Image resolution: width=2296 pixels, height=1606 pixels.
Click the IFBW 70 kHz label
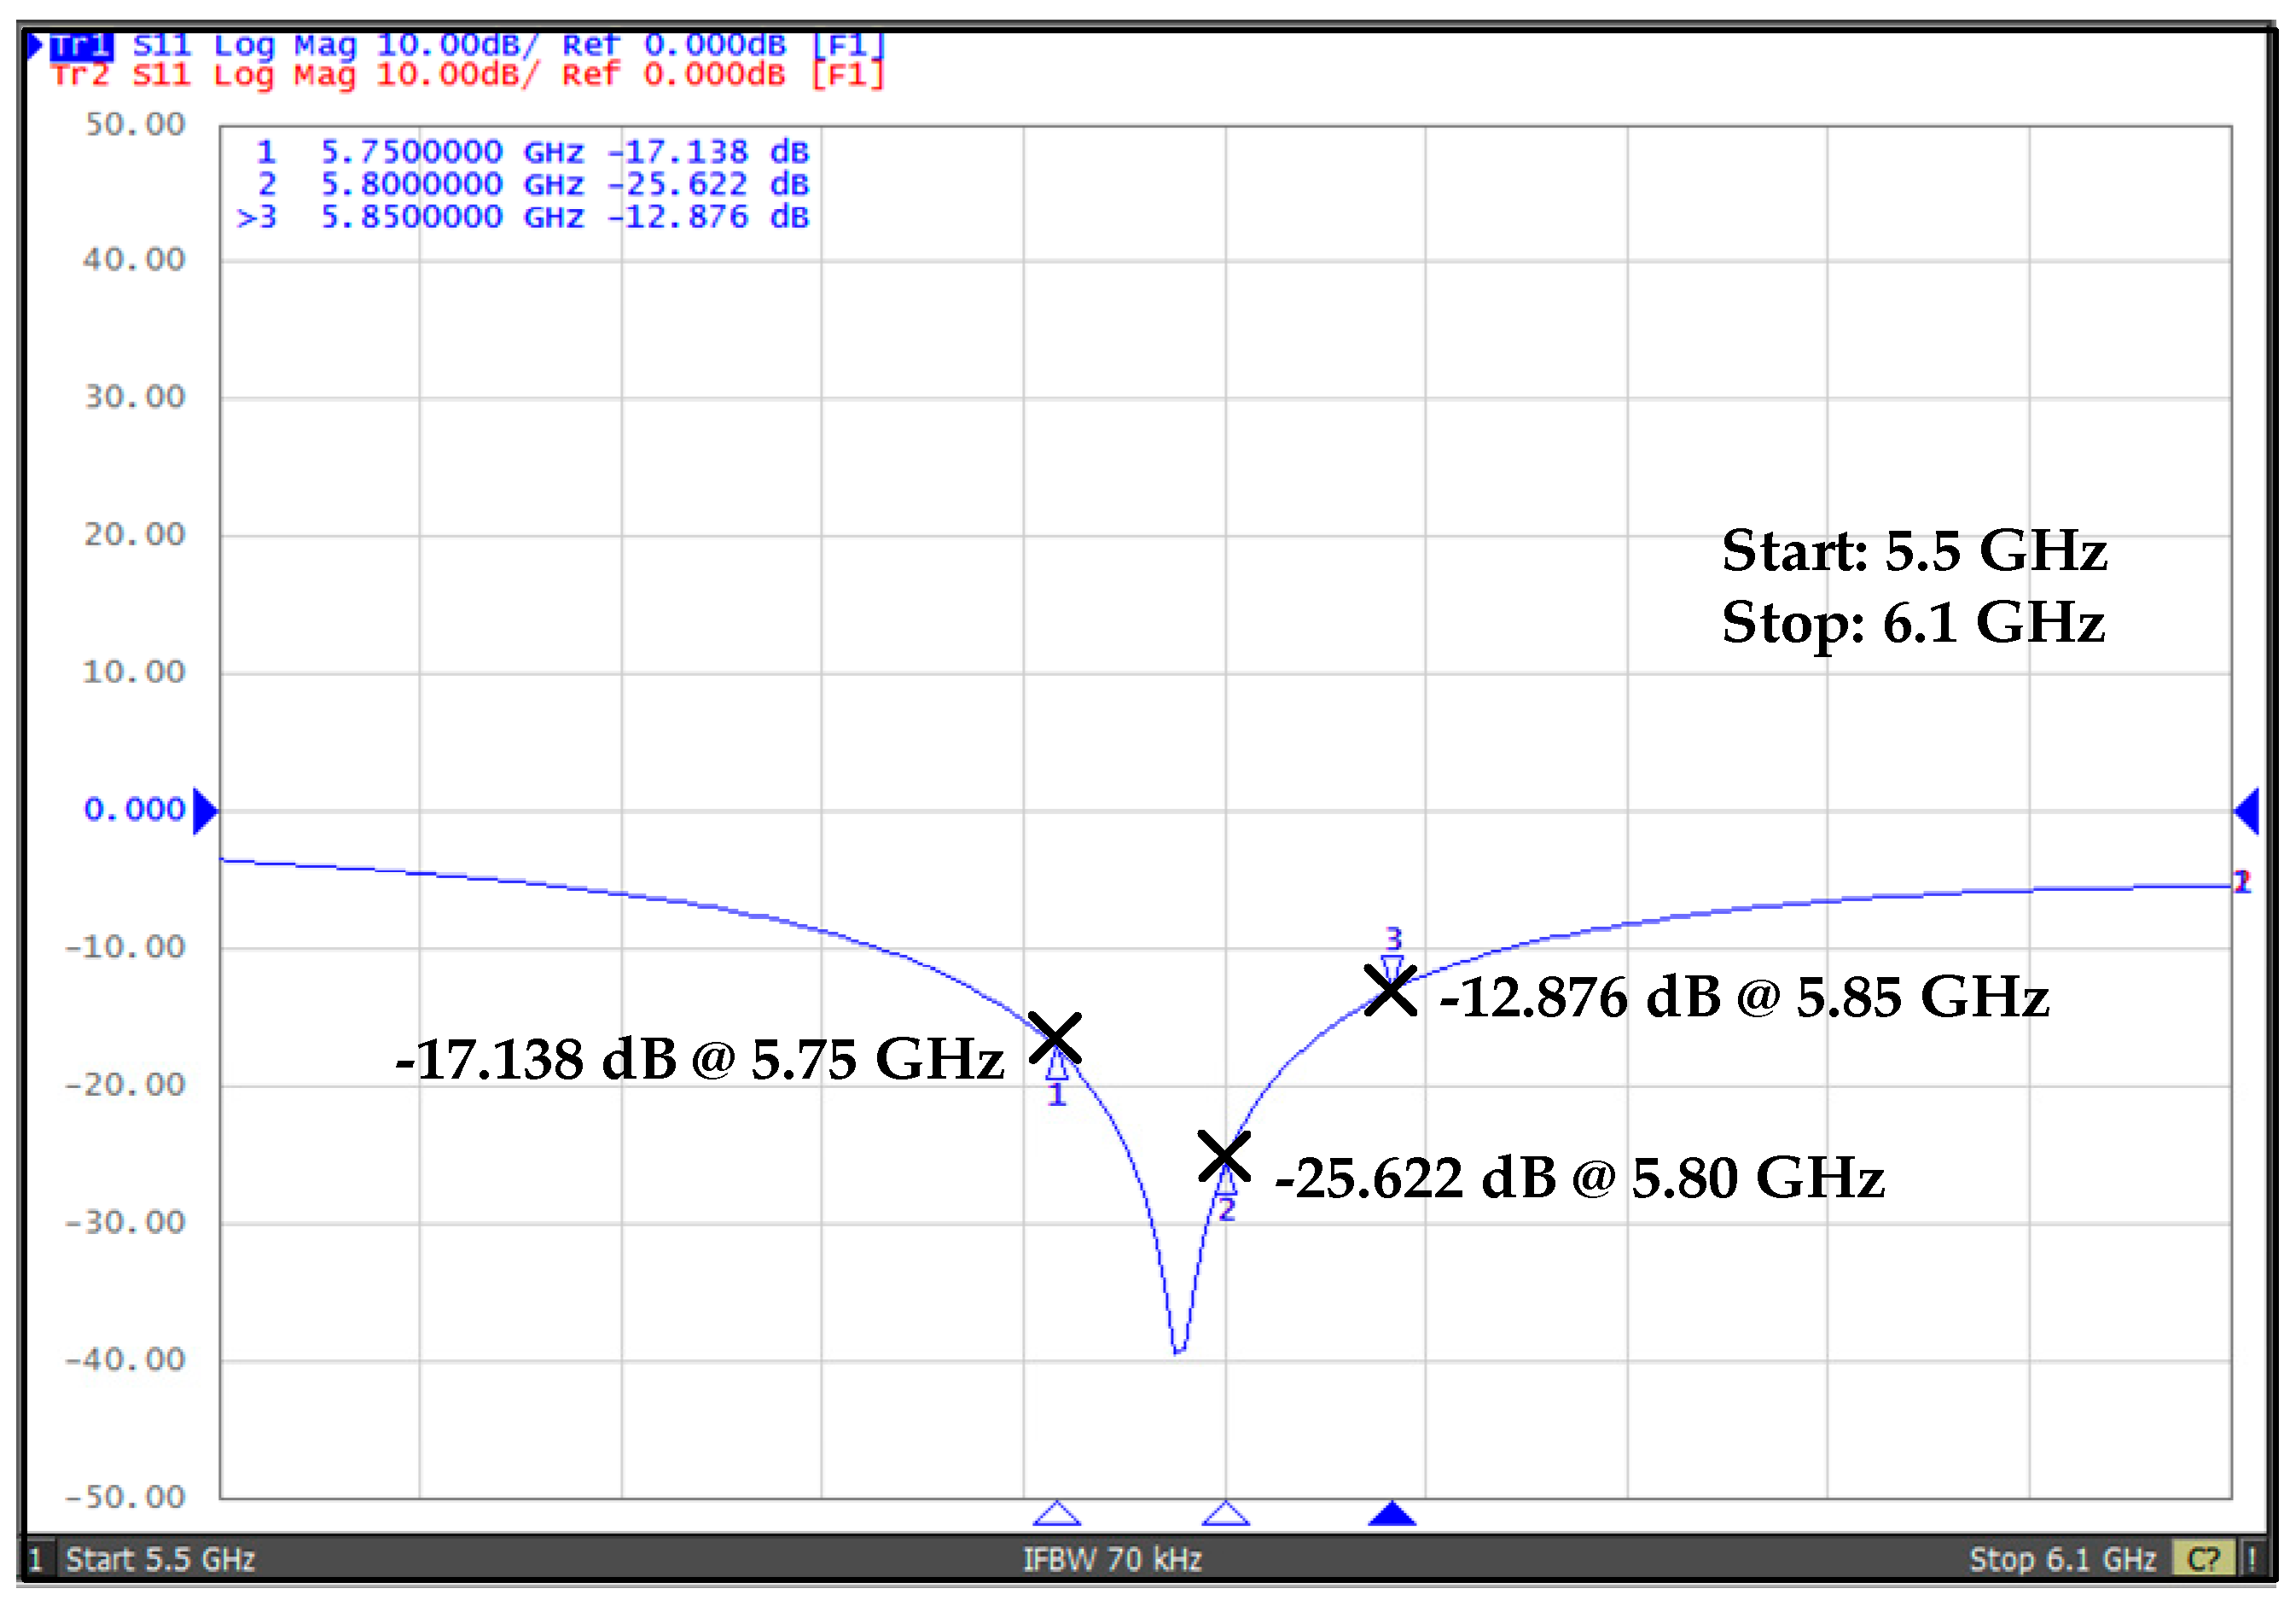[1113, 1559]
